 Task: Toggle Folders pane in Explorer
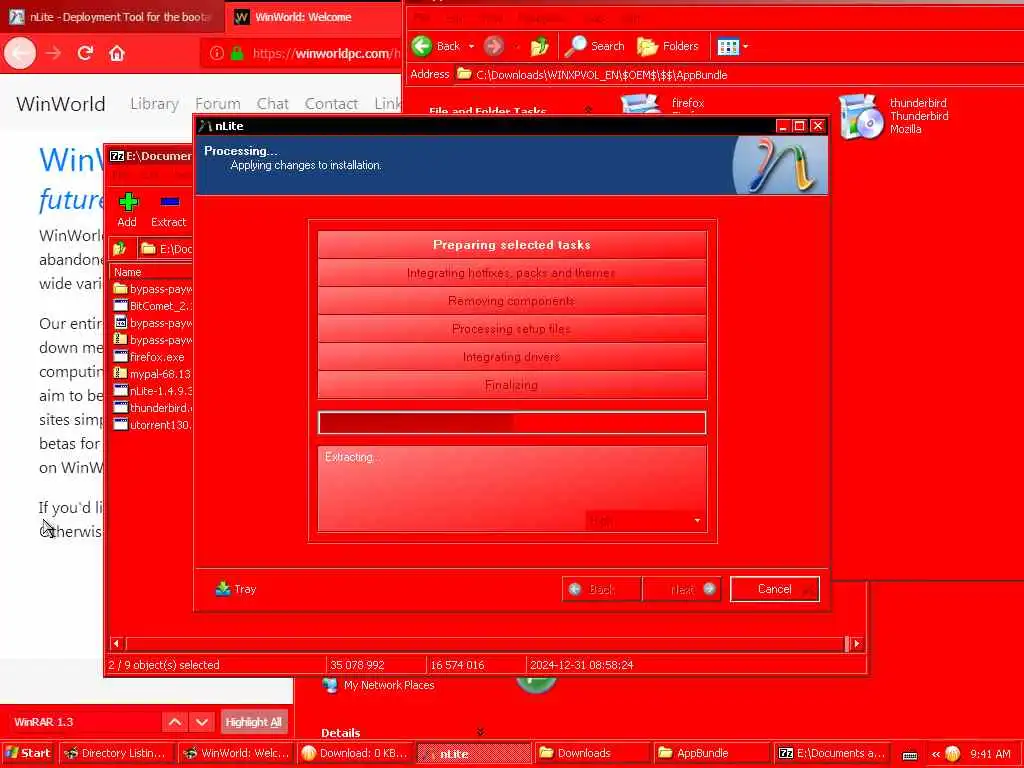668,46
